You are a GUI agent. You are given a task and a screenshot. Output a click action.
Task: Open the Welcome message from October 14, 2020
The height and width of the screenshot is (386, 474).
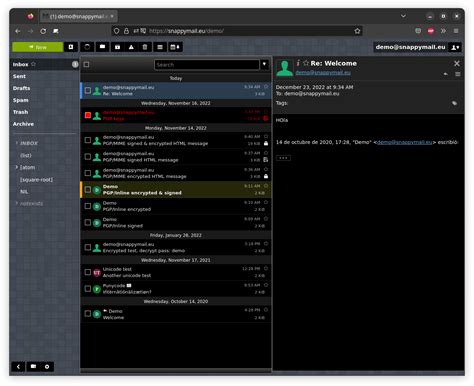176,314
